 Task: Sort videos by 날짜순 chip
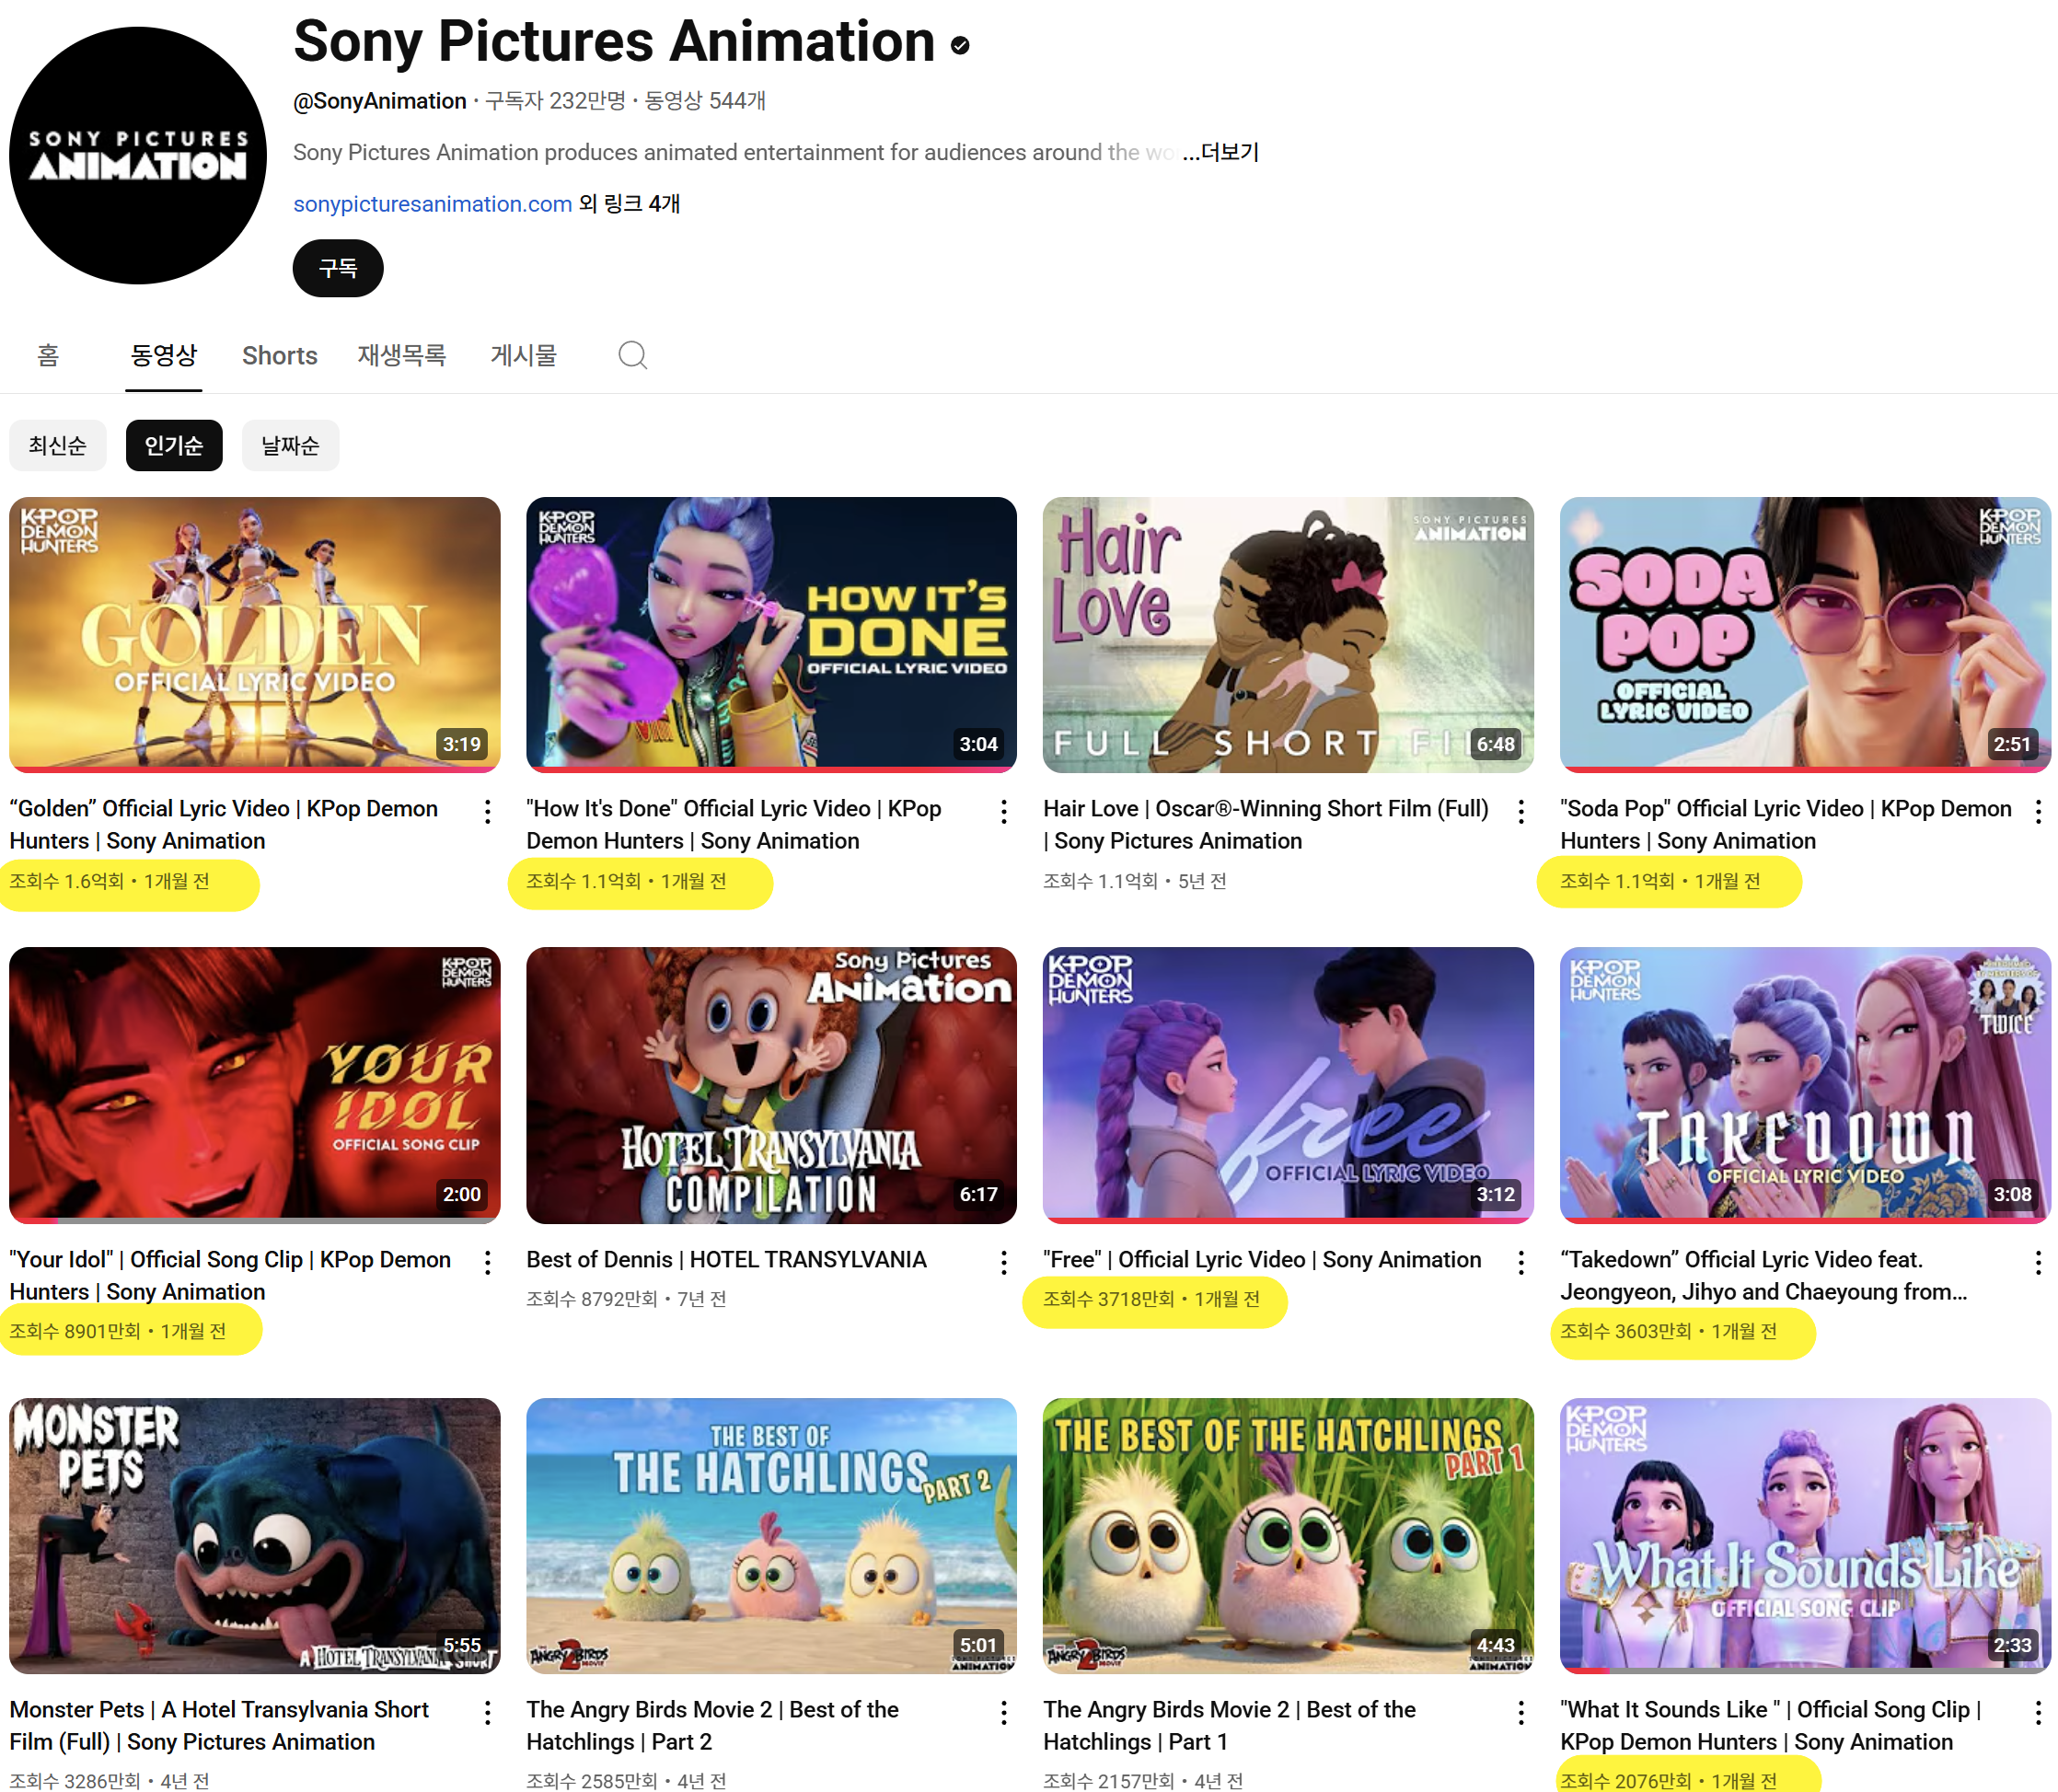click(290, 445)
